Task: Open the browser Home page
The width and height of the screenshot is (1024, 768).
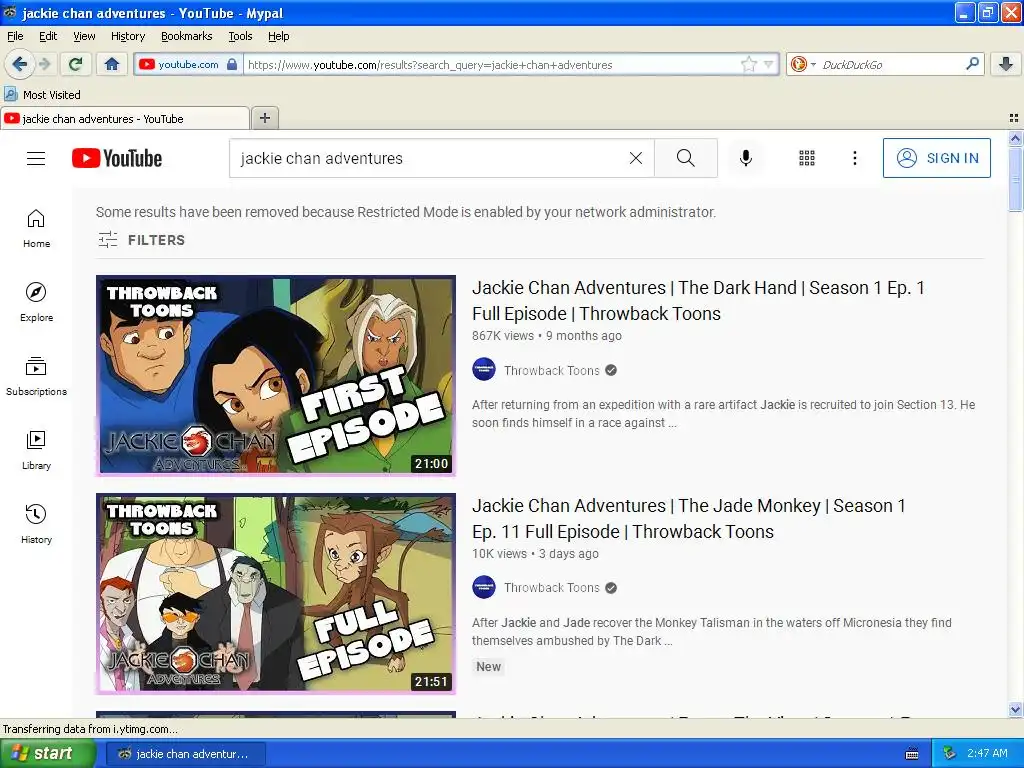Action: click(x=112, y=64)
